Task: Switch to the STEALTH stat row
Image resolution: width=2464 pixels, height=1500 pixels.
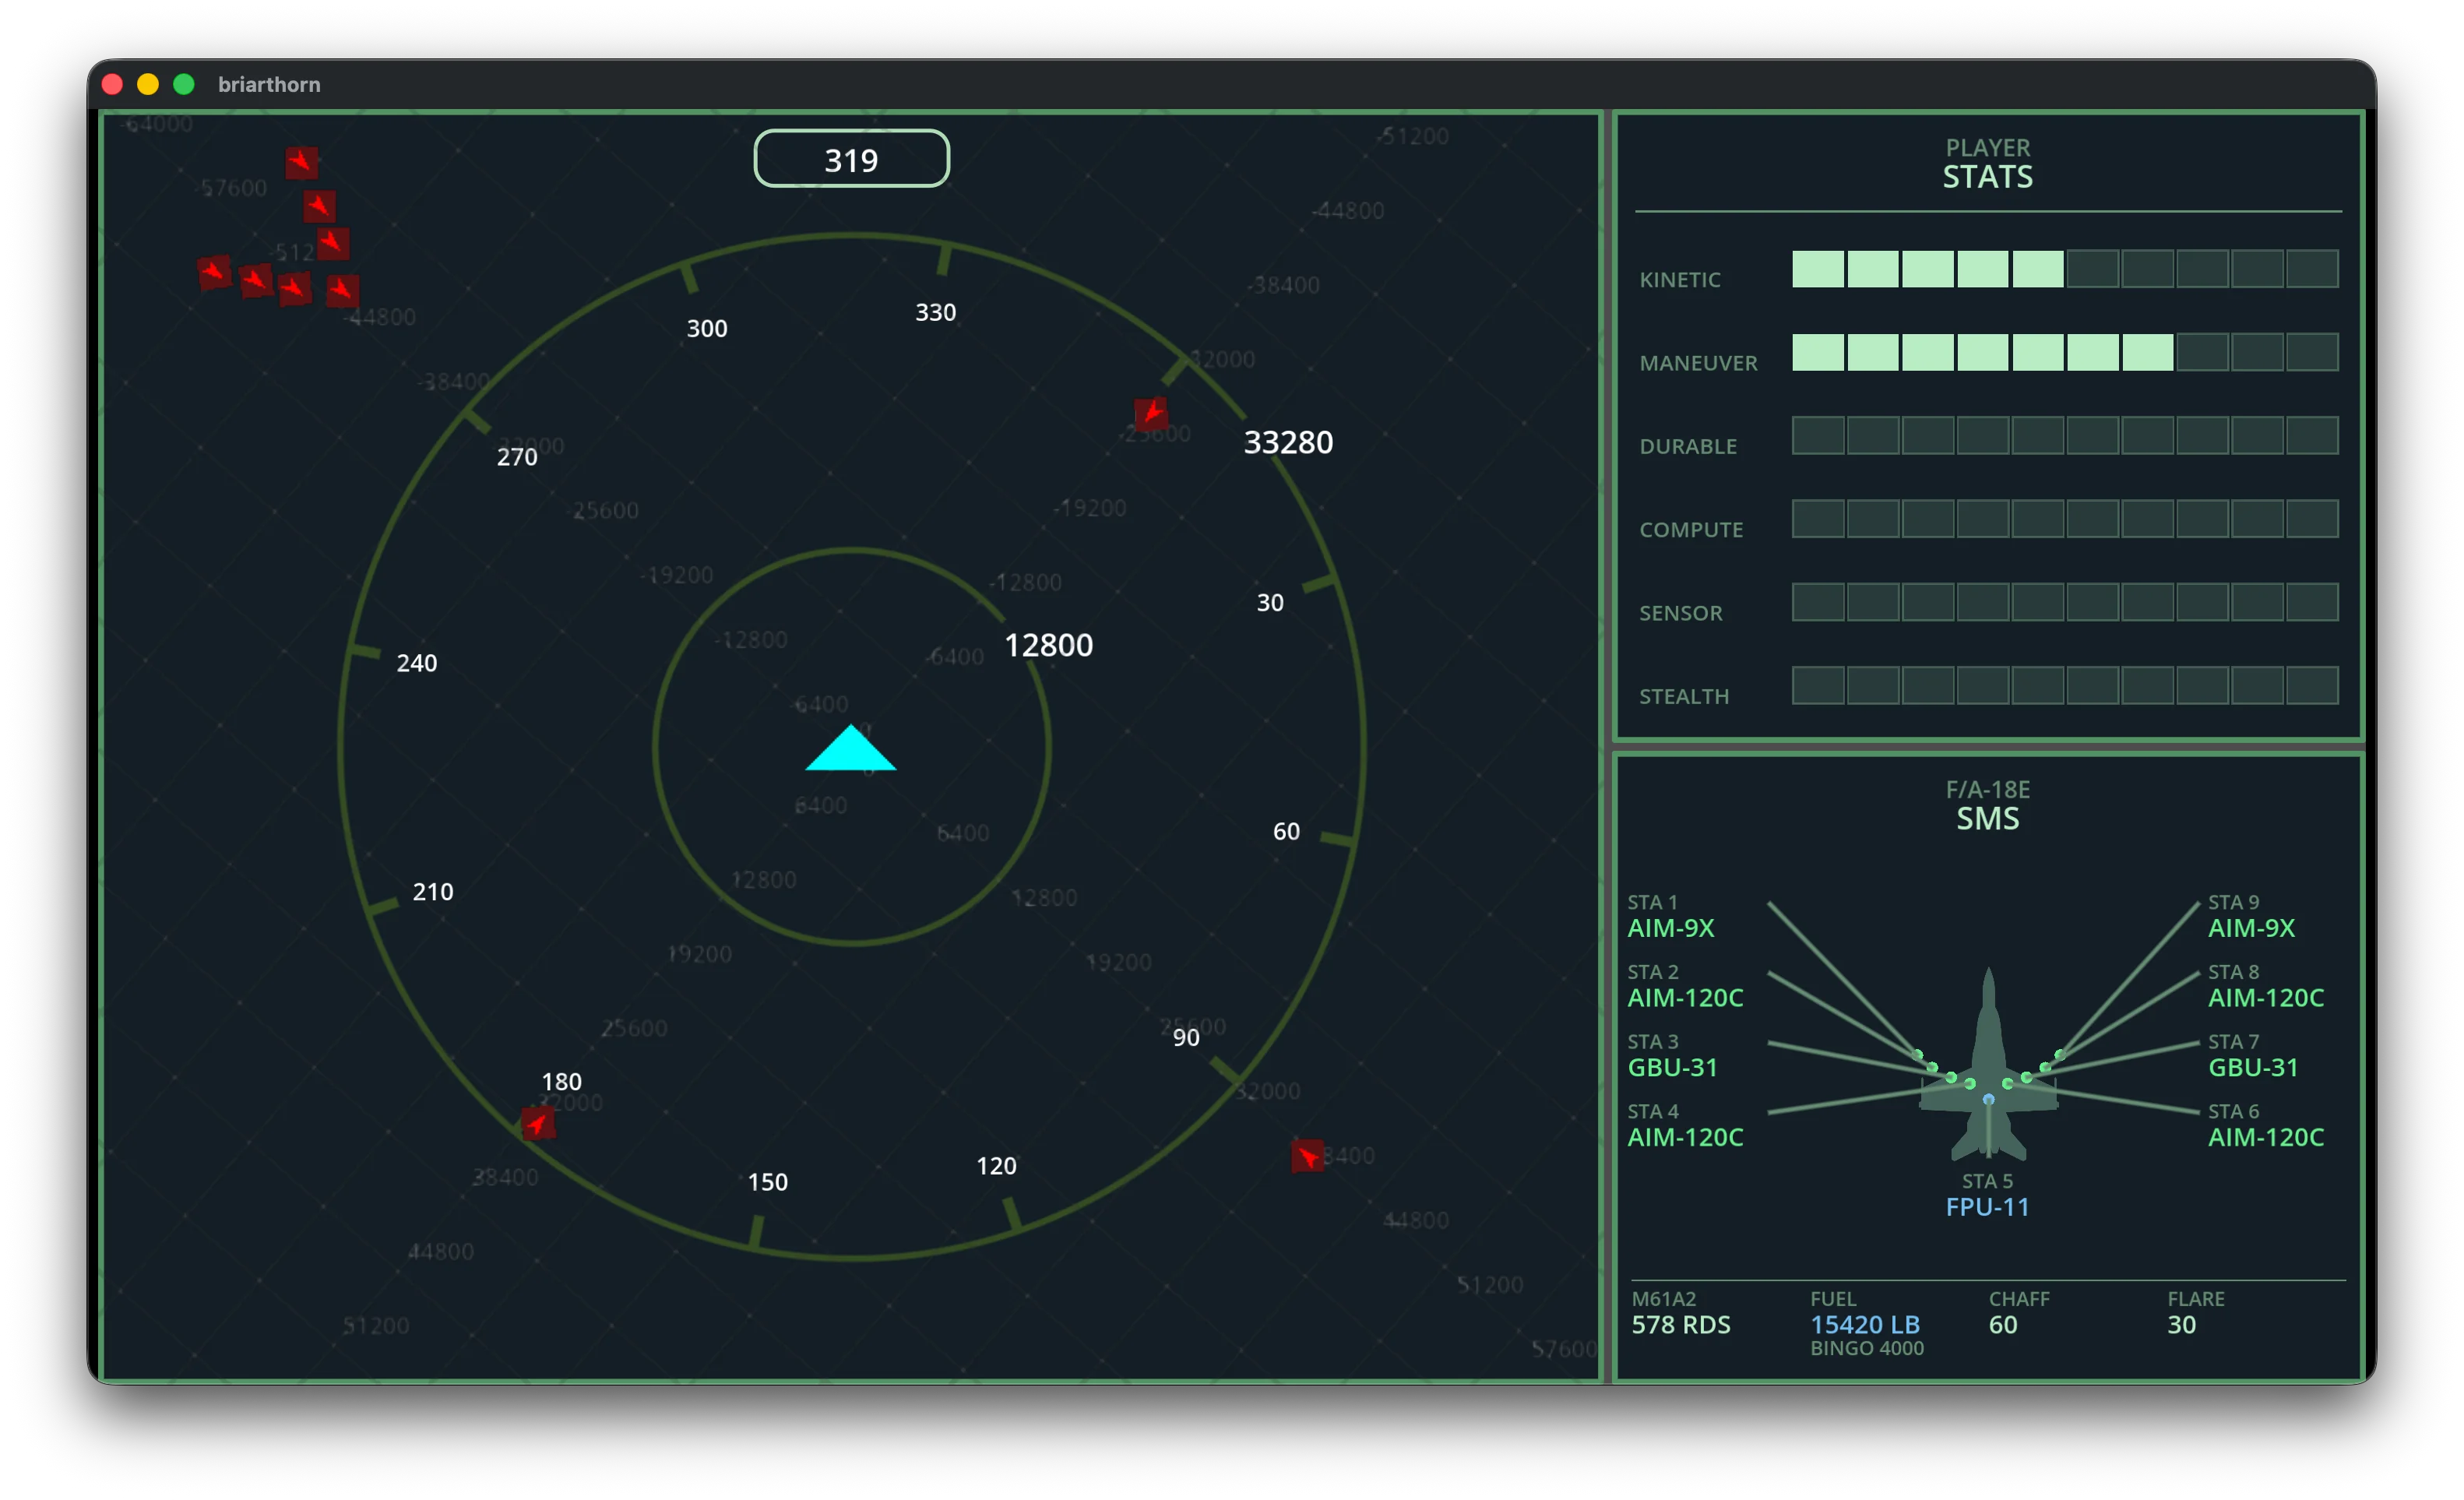Action: 1684,696
